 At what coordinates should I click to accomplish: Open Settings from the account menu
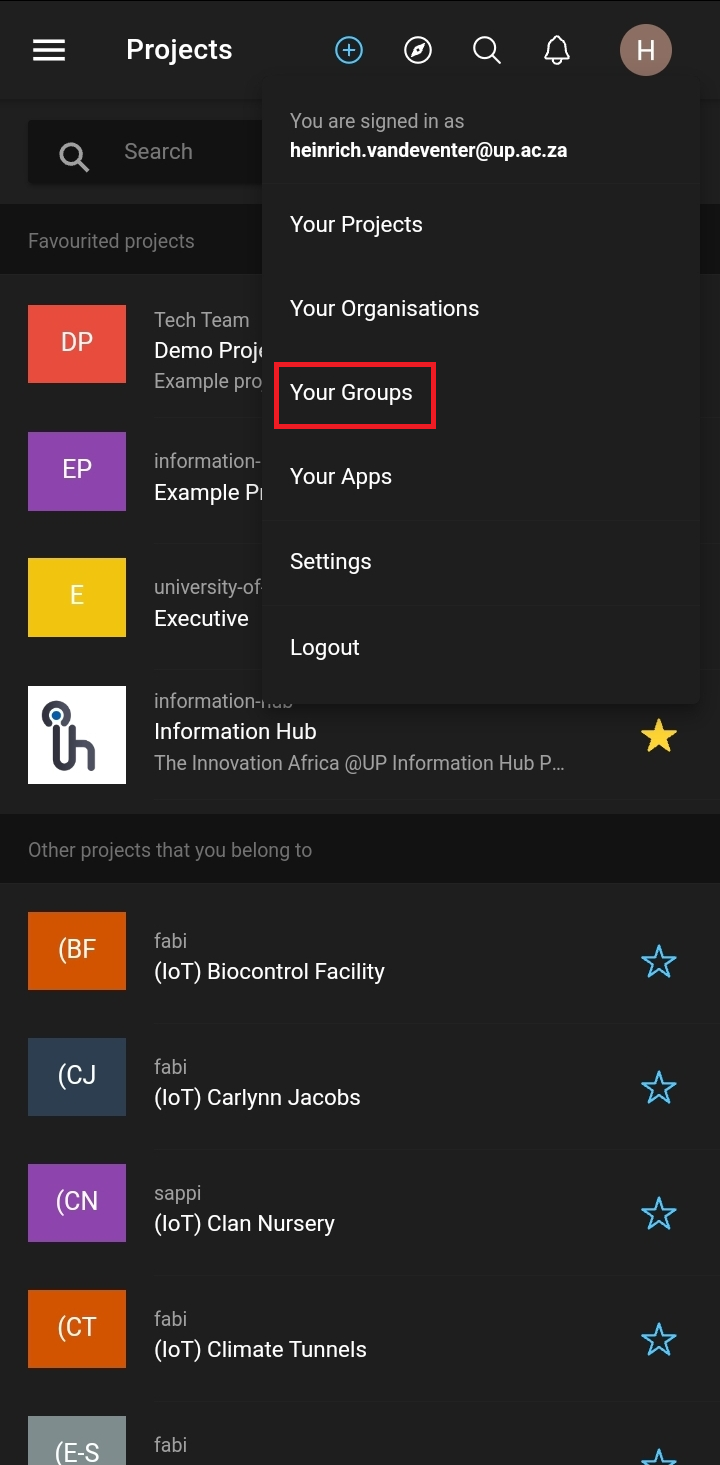tap(331, 562)
